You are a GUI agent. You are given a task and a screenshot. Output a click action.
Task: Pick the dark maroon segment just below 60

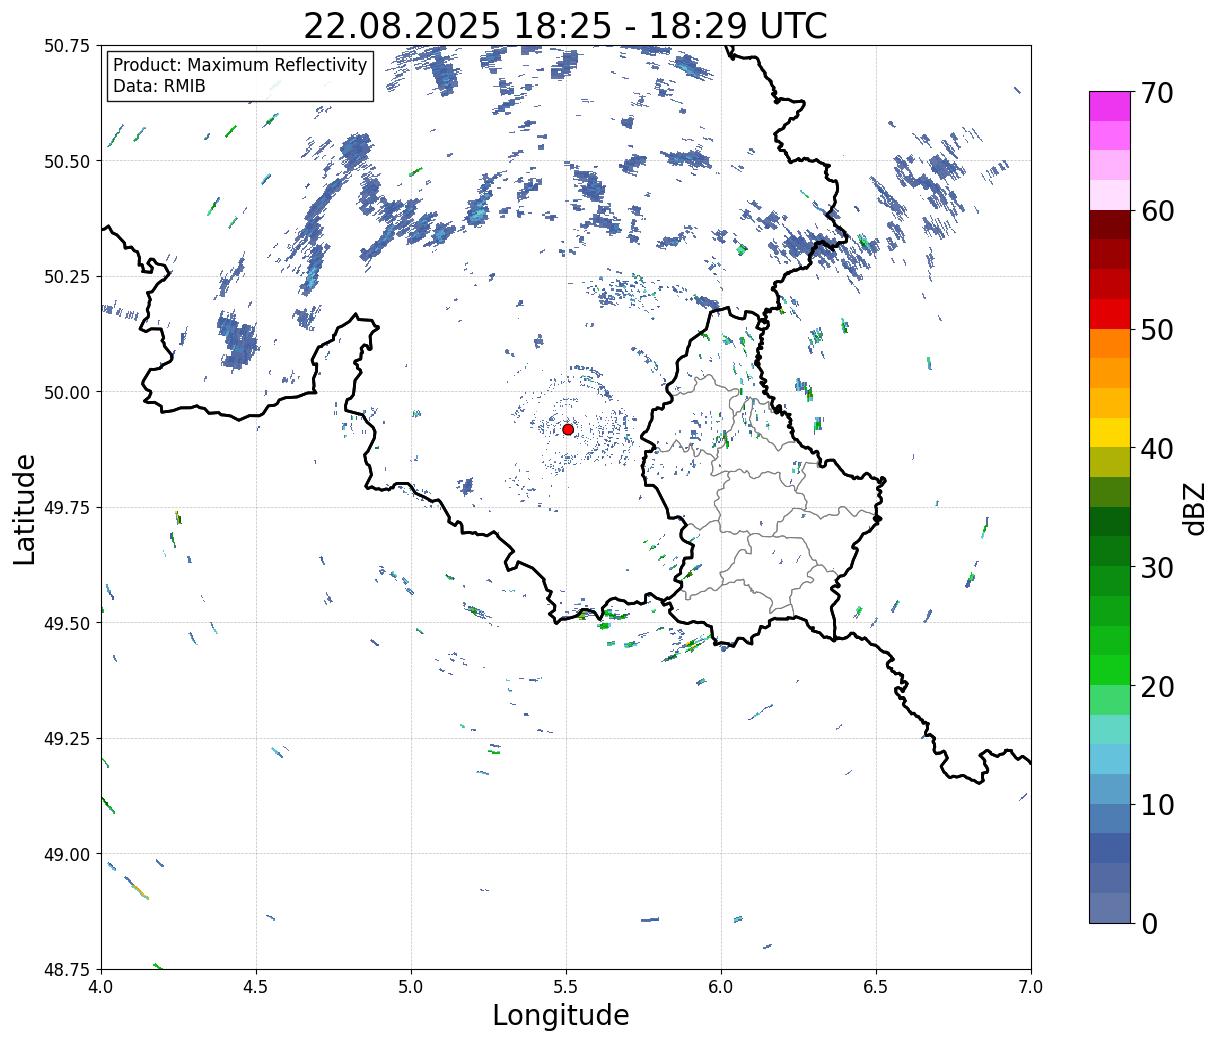coord(1109,224)
